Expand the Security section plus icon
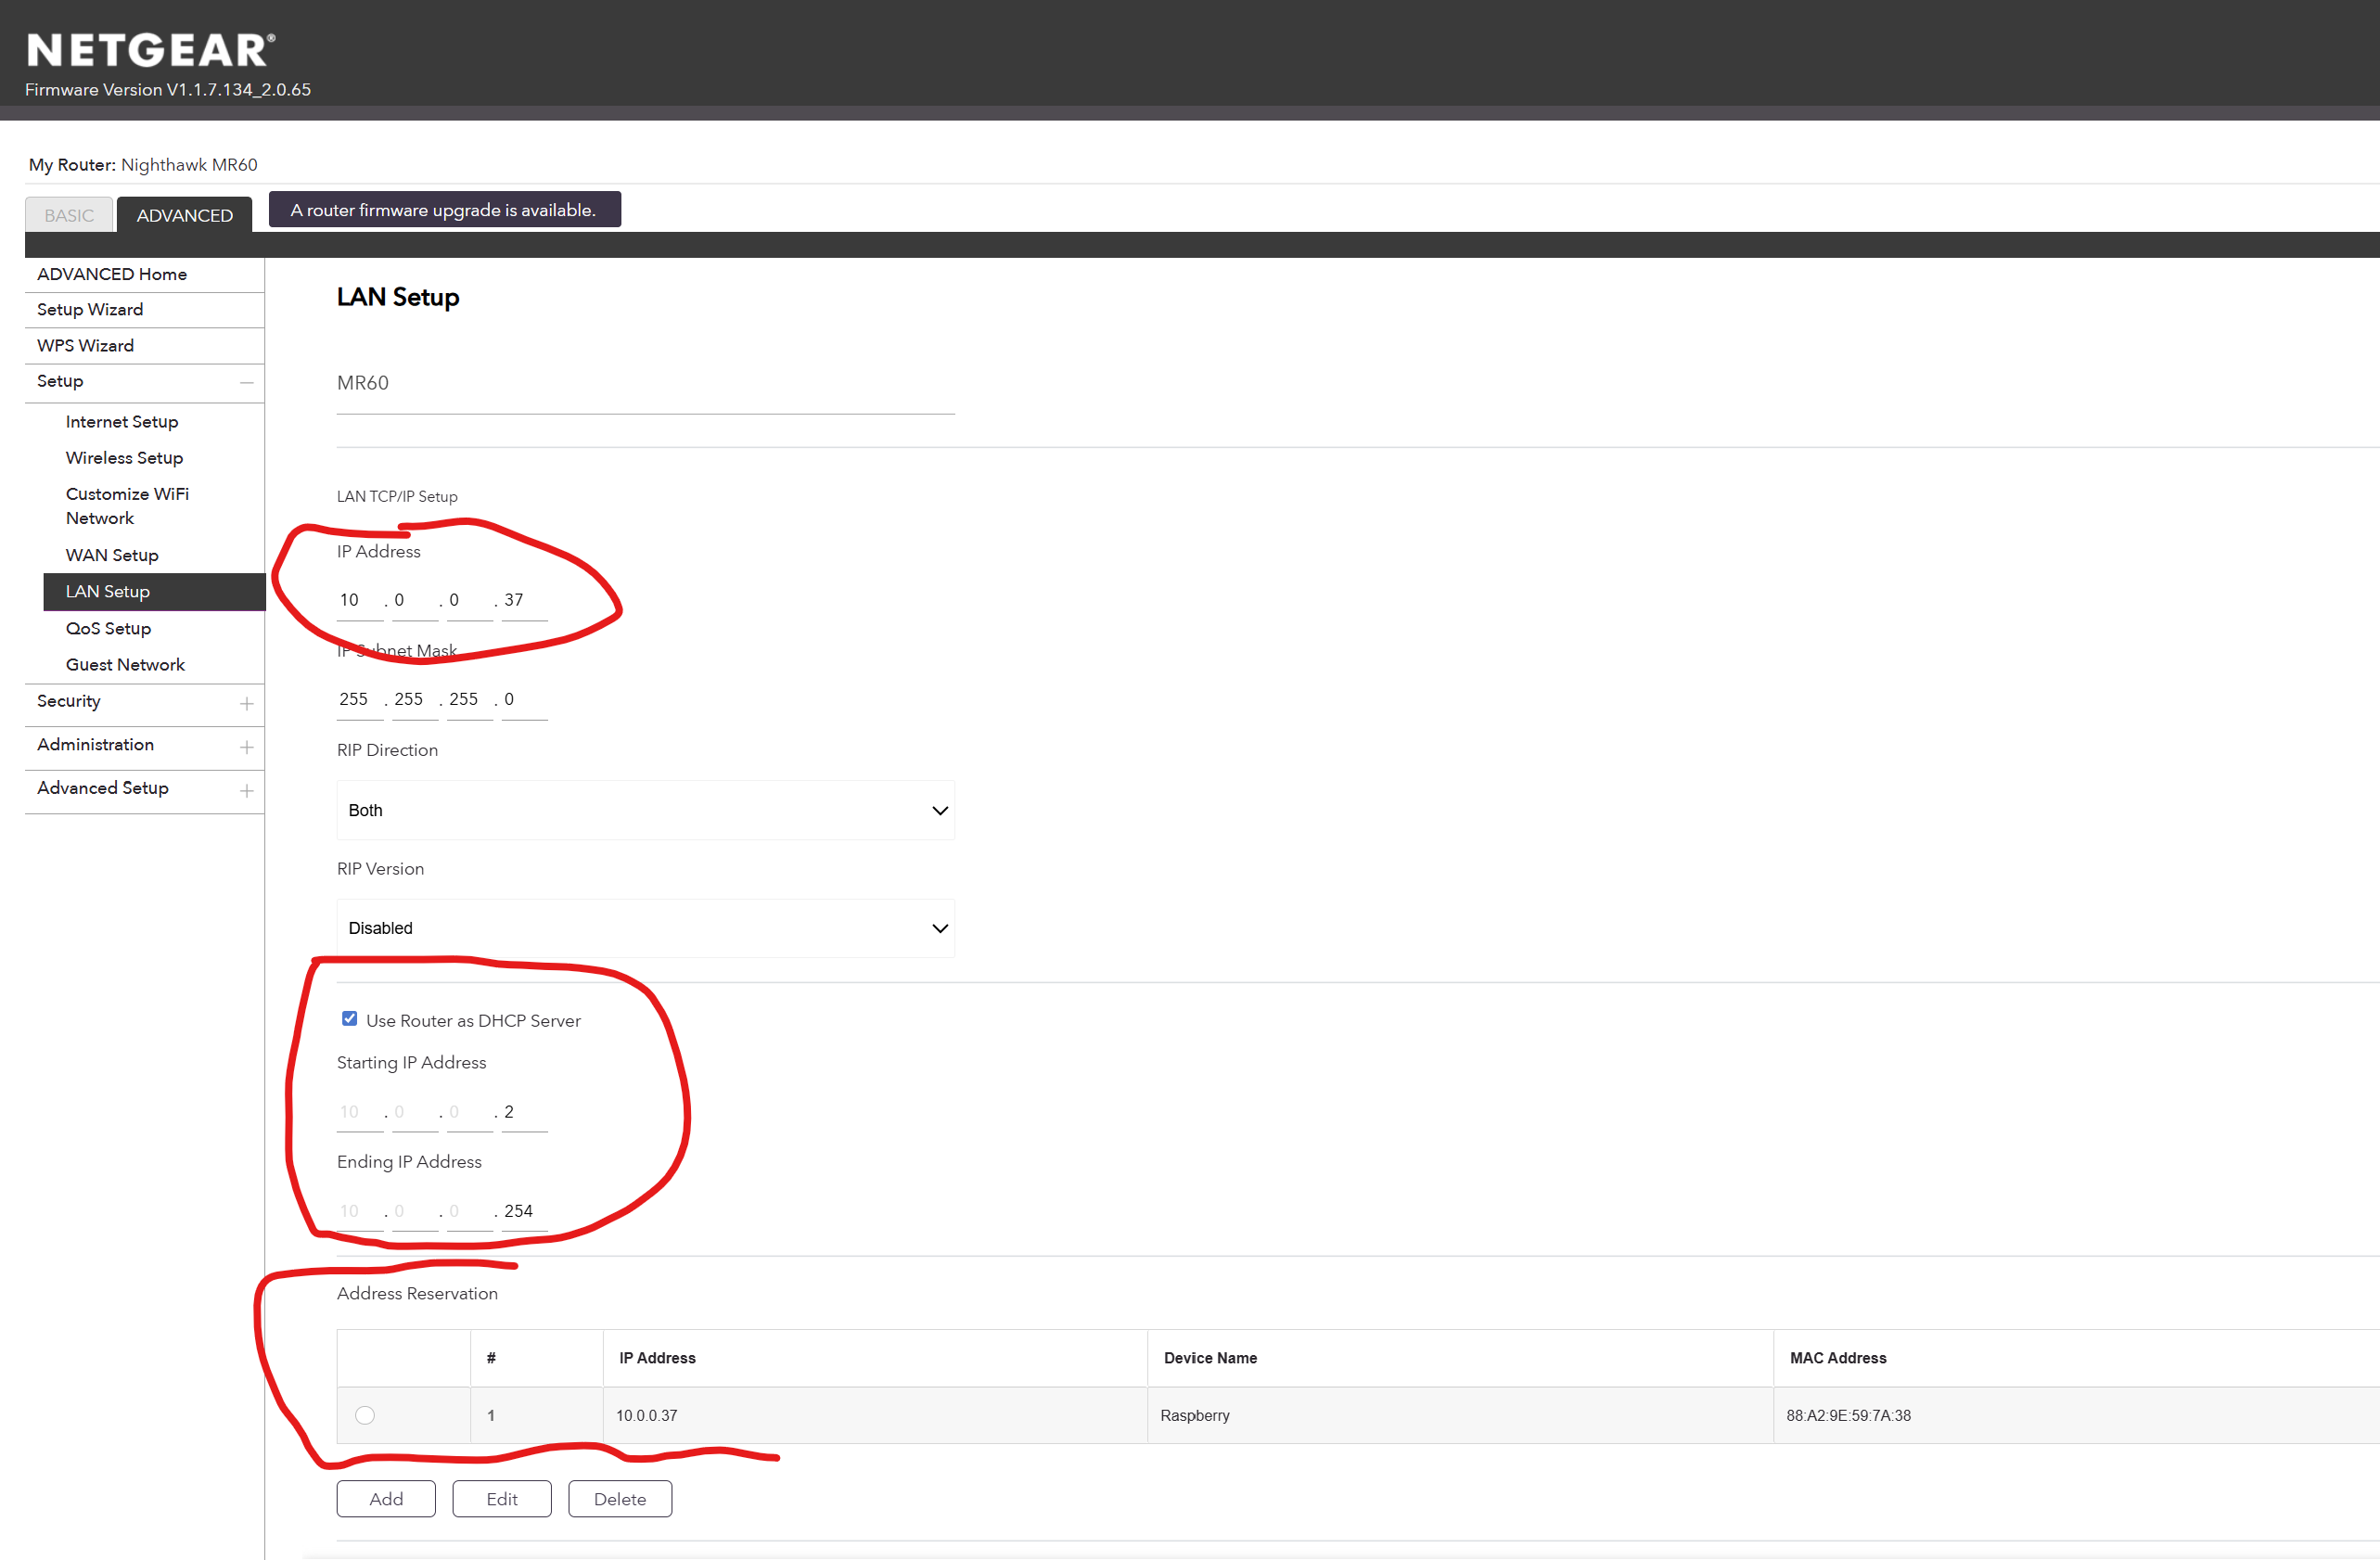 [246, 704]
